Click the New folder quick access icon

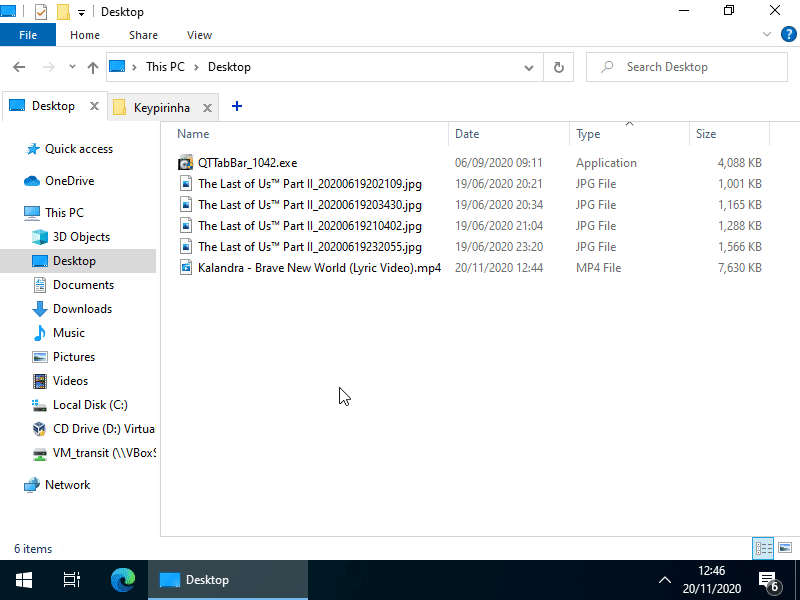pos(63,11)
